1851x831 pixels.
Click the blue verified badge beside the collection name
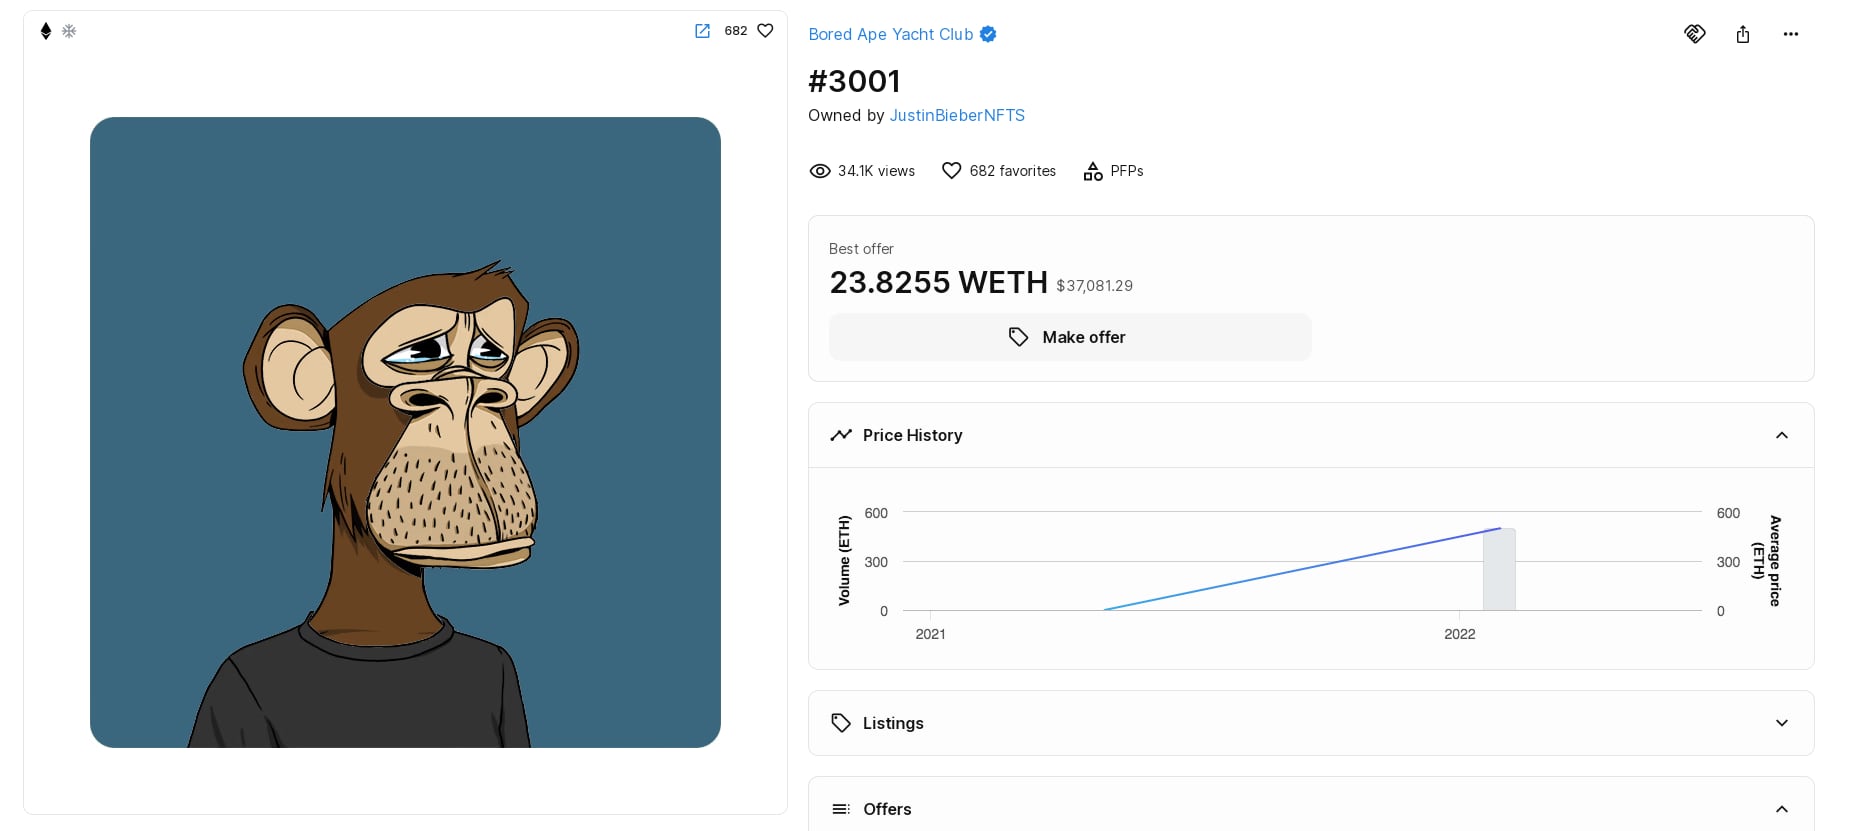988,34
